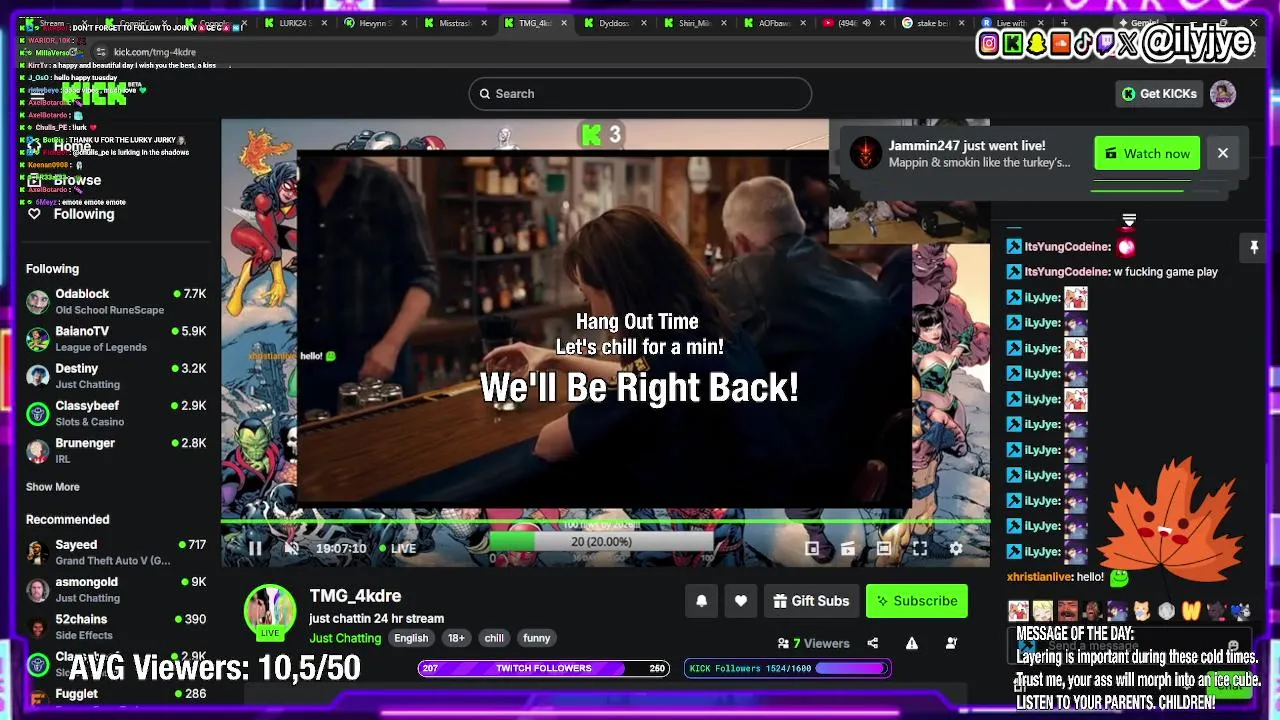Screen dimensions: 1280x720
Task: Switch to the Dyddoss browser tab
Action: [616, 23]
